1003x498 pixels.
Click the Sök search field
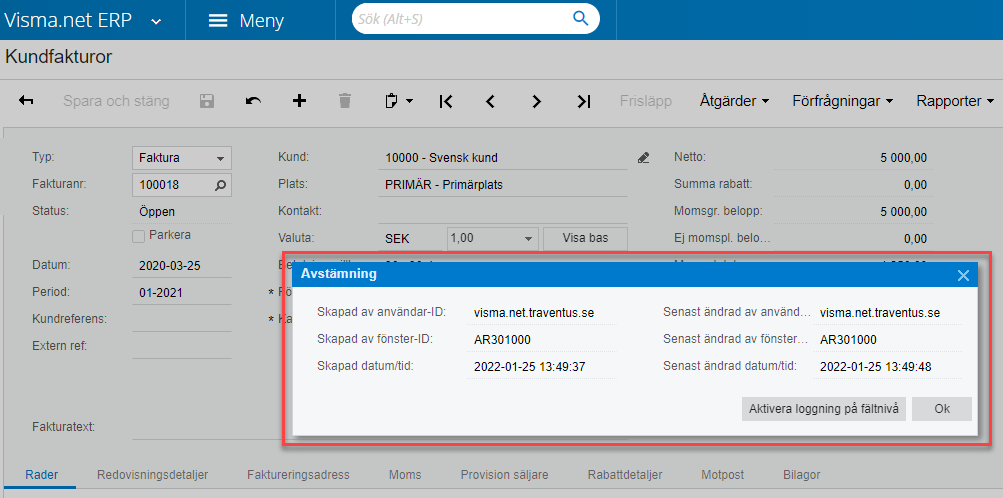(x=462, y=19)
